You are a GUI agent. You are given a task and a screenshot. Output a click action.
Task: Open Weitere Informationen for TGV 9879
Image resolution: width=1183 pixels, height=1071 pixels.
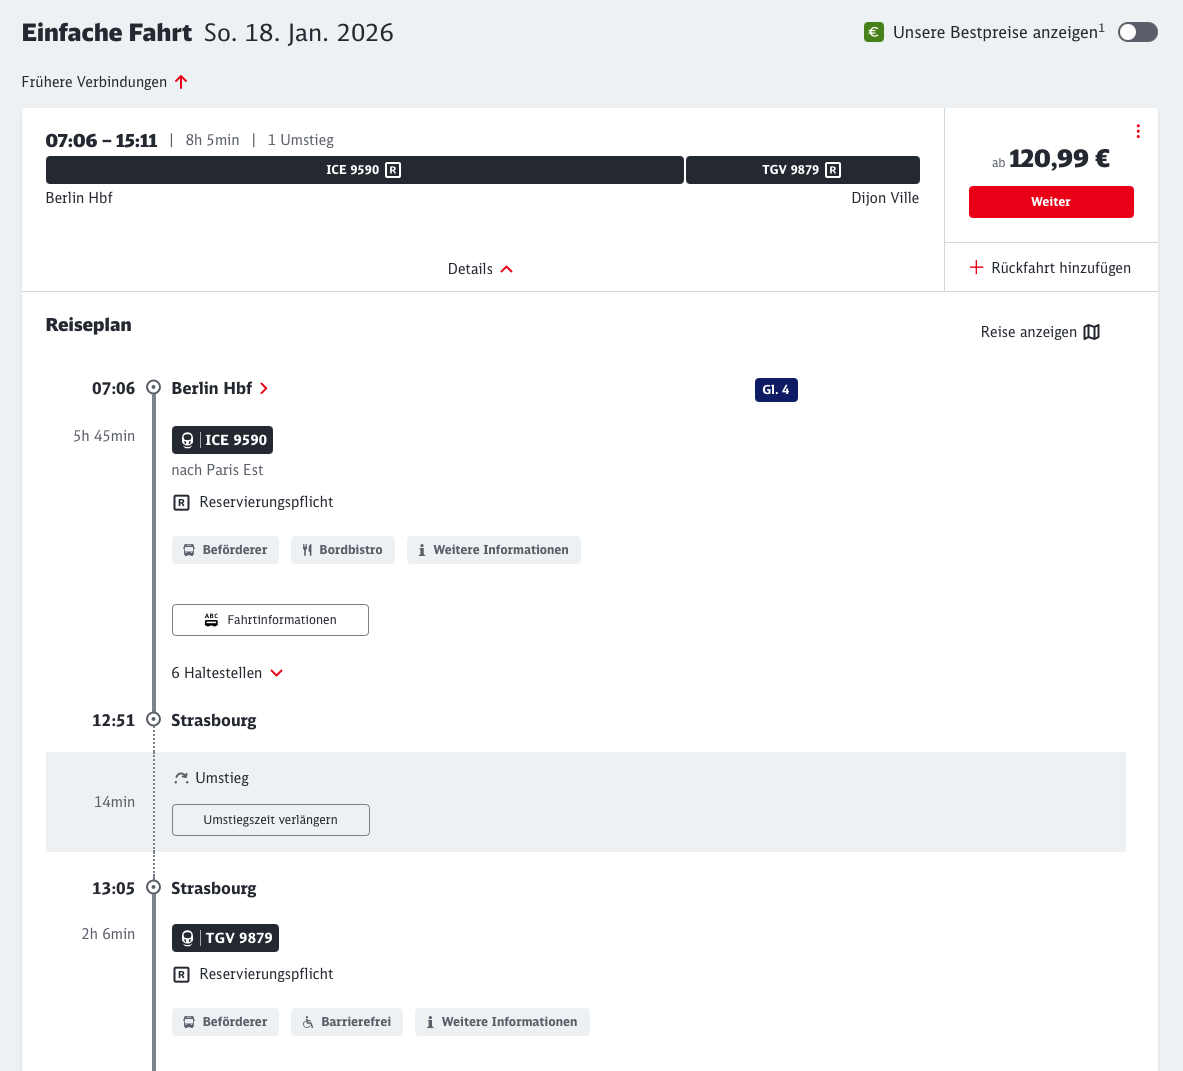point(501,1022)
